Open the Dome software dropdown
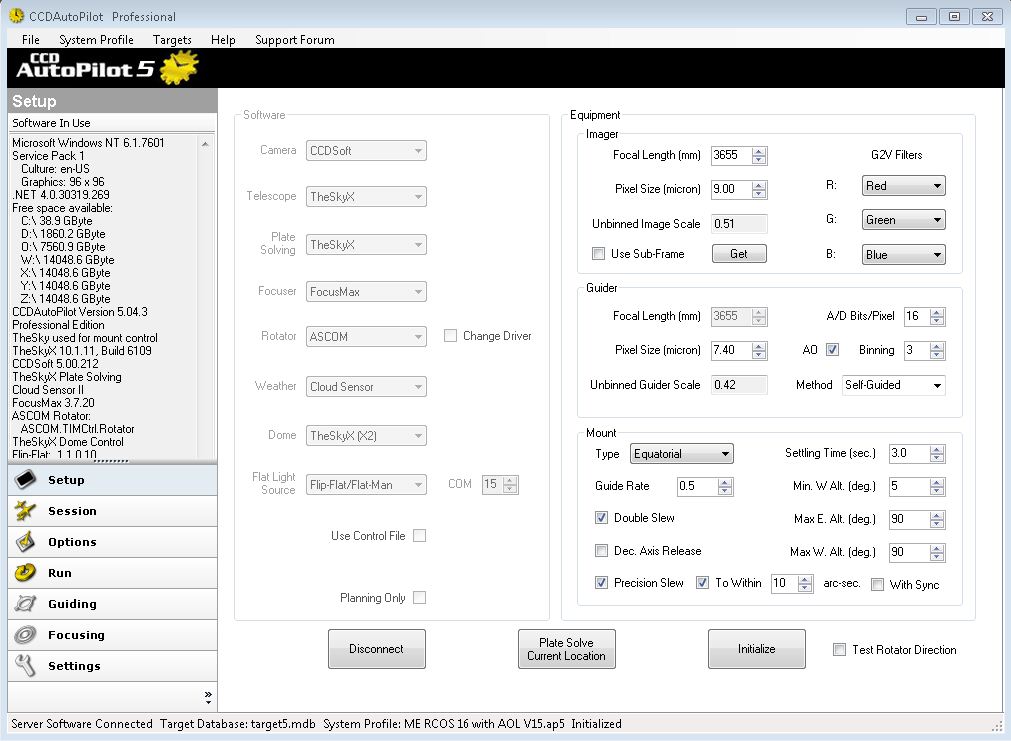The image size is (1011, 741). [x=366, y=435]
